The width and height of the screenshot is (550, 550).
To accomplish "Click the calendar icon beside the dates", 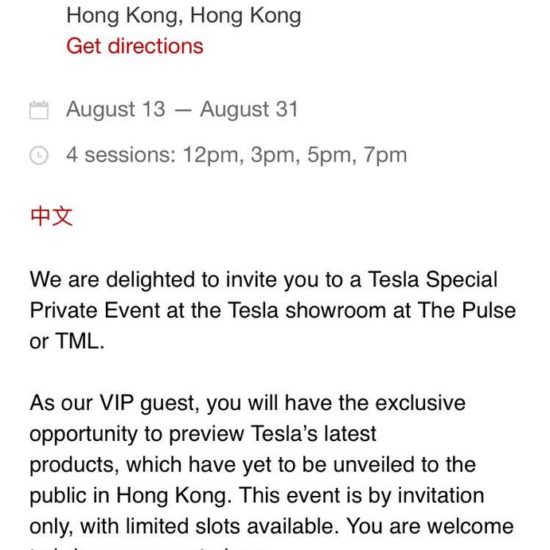I will click(39, 110).
